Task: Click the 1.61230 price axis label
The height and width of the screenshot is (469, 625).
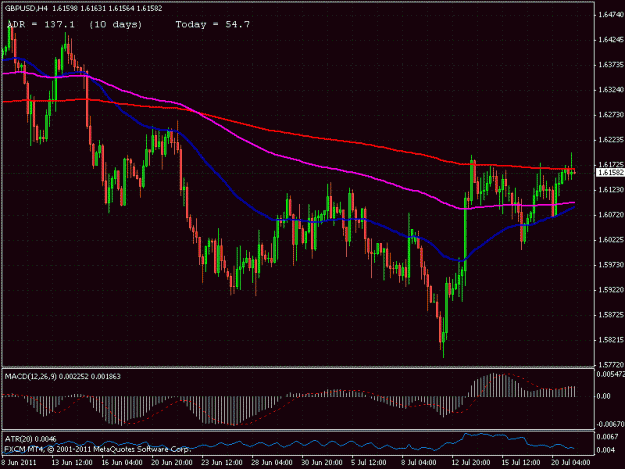Action: [611, 190]
